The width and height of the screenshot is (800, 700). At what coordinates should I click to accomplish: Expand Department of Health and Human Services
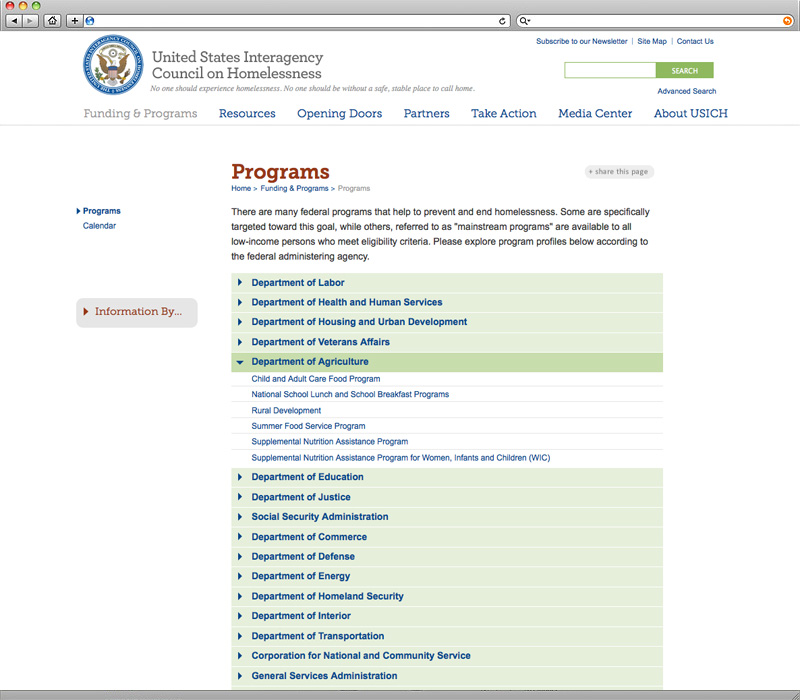tap(447, 303)
